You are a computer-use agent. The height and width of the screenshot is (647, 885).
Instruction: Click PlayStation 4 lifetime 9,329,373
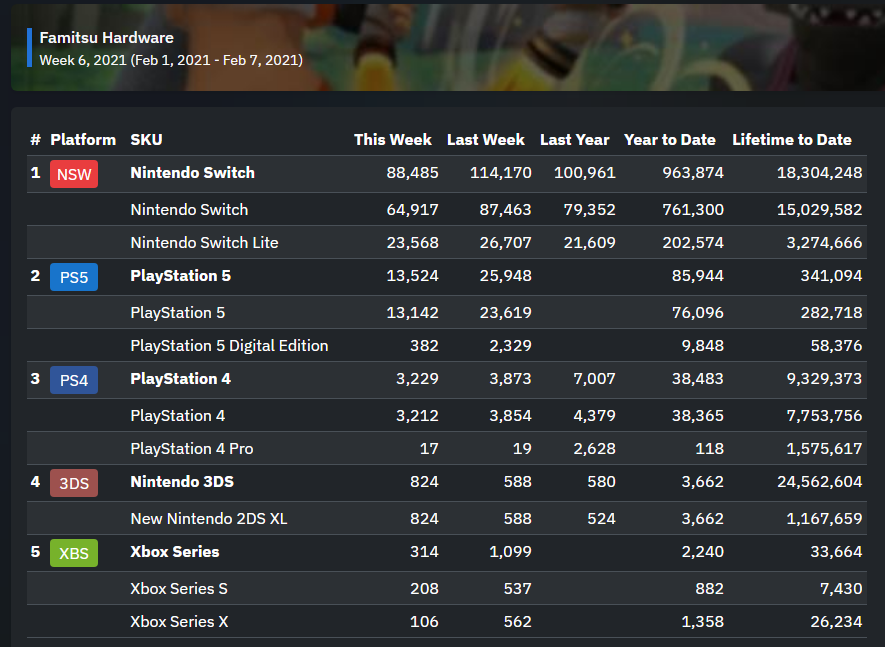pyautogui.click(x=825, y=379)
